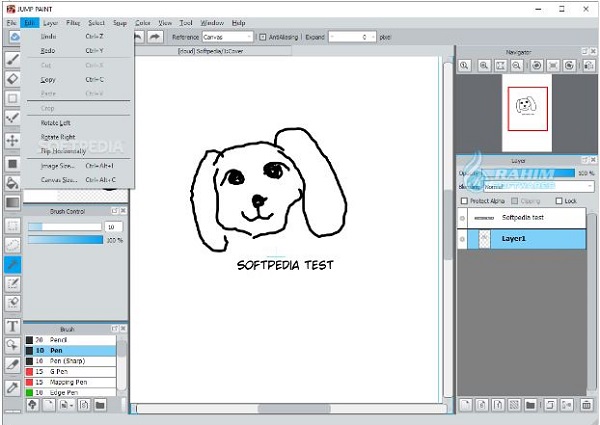The image size is (600, 425).
Task: Select the Move tool
Action: point(13,141)
